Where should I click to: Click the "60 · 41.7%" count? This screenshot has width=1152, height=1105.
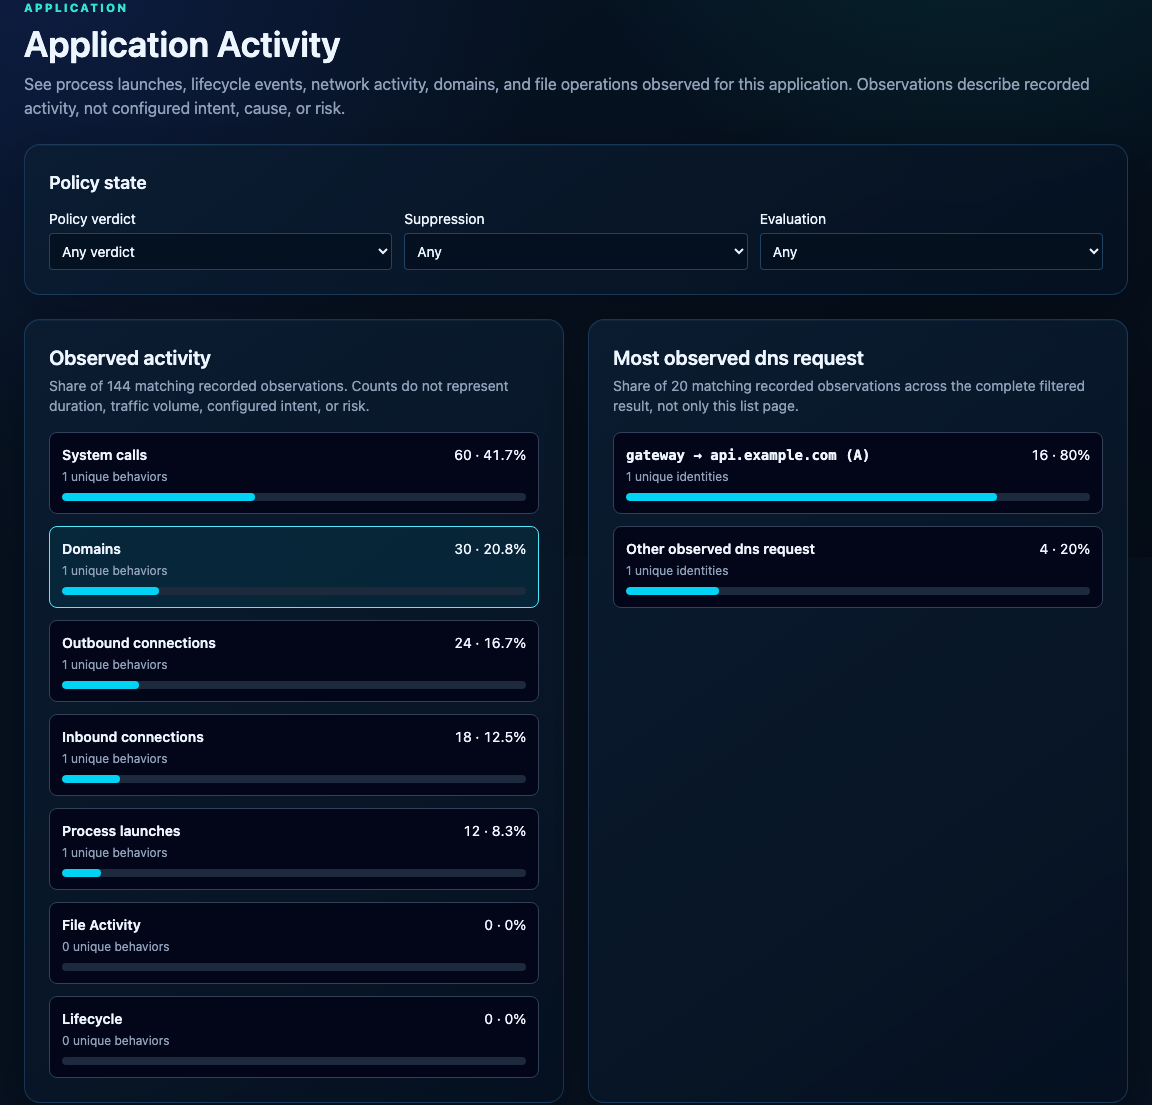pyautogui.click(x=490, y=456)
